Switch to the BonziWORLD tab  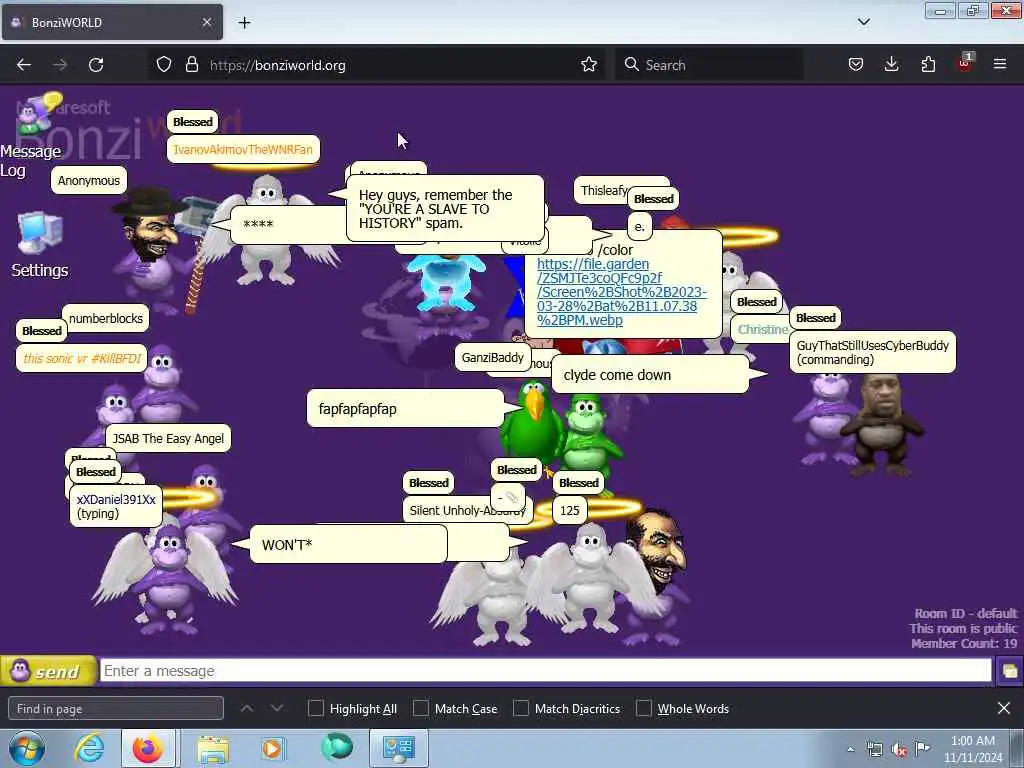[x=112, y=22]
